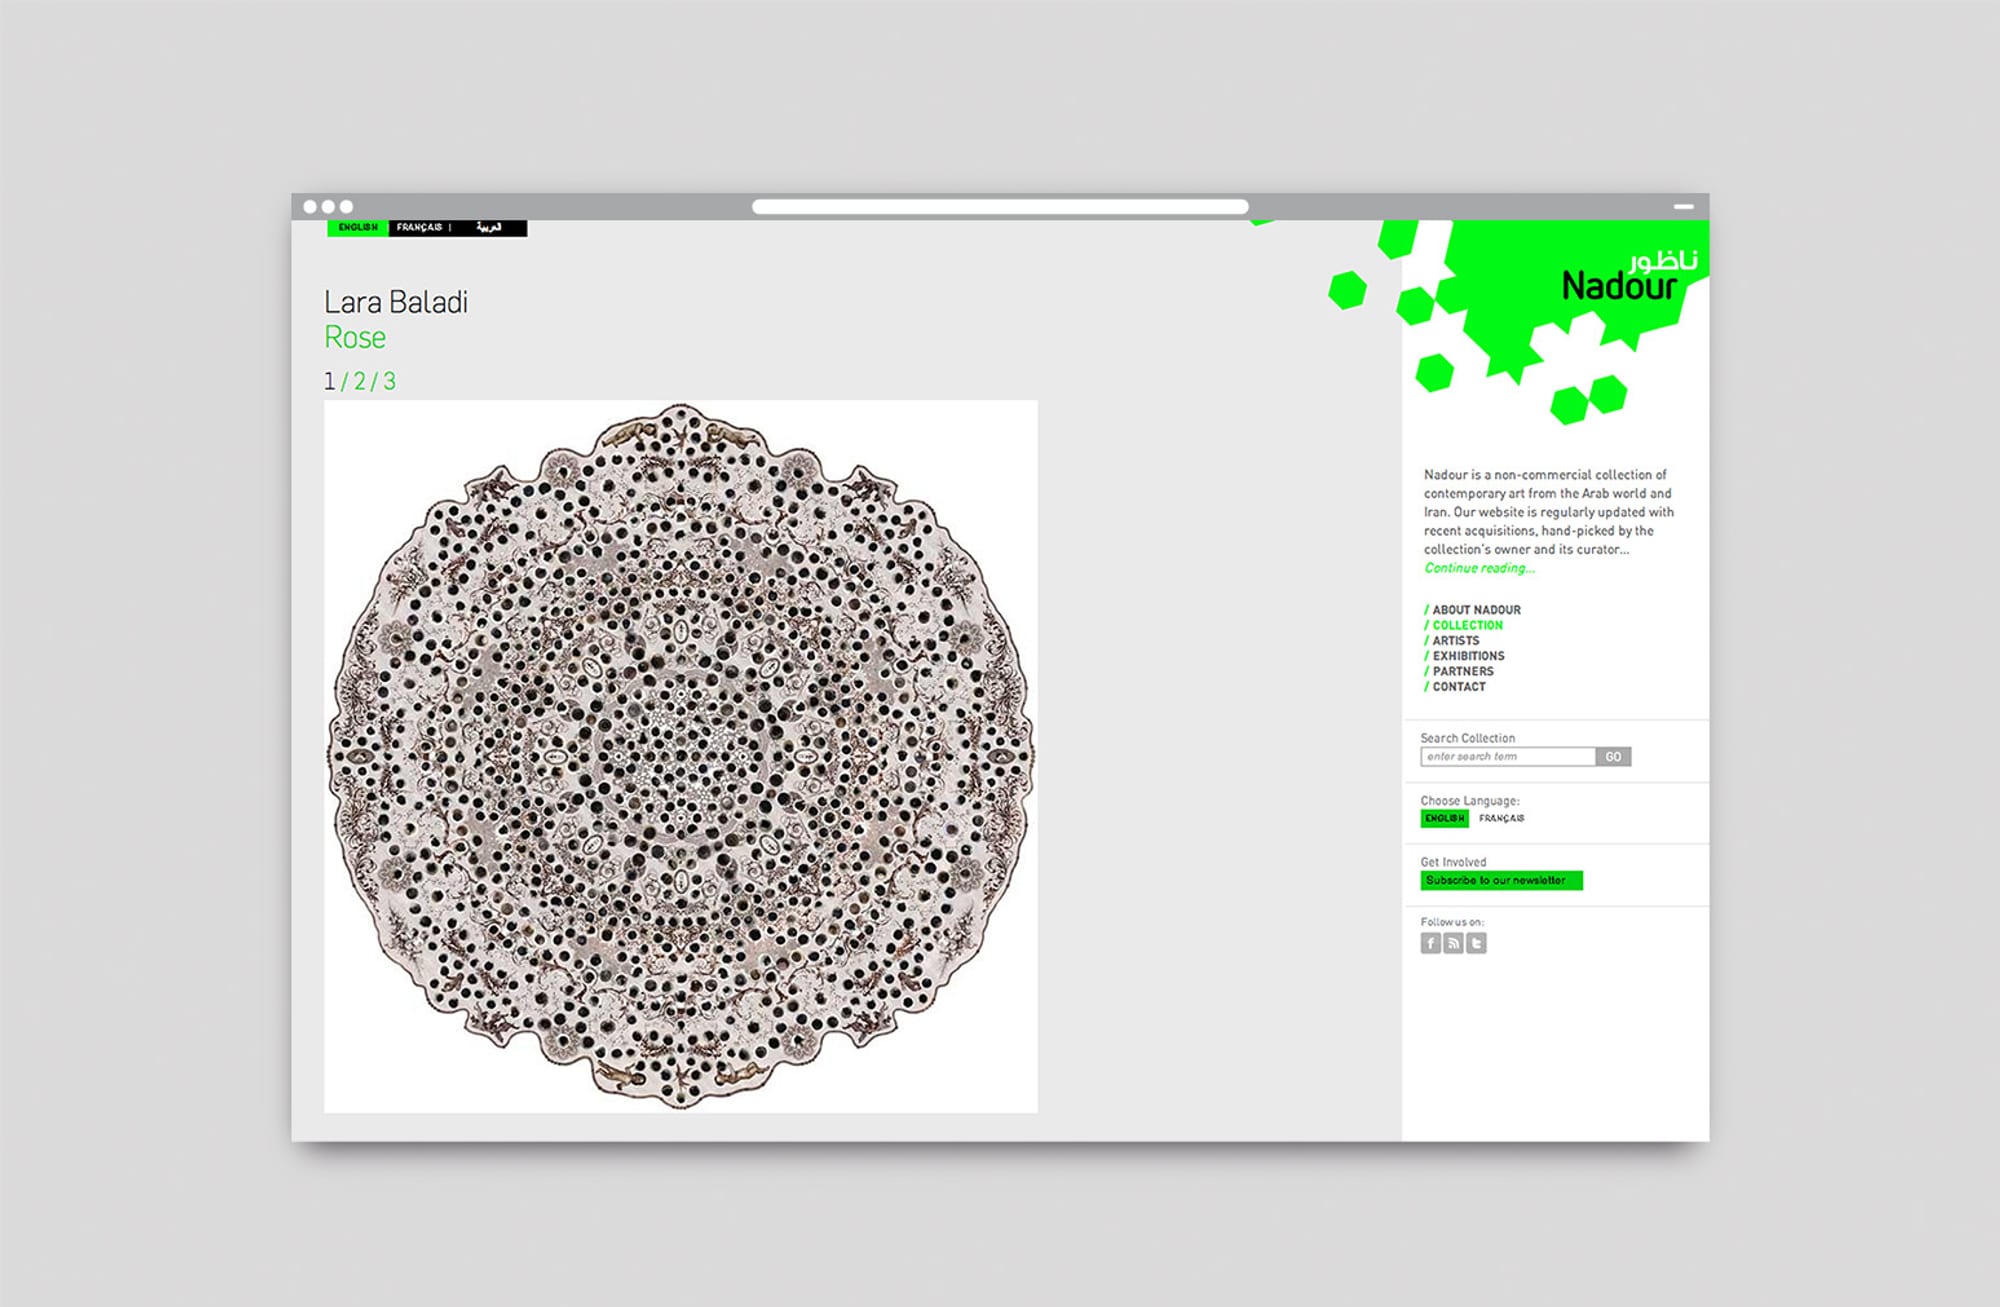Click the search collection text field
Image resolution: width=2000 pixels, height=1307 pixels.
1507,757
